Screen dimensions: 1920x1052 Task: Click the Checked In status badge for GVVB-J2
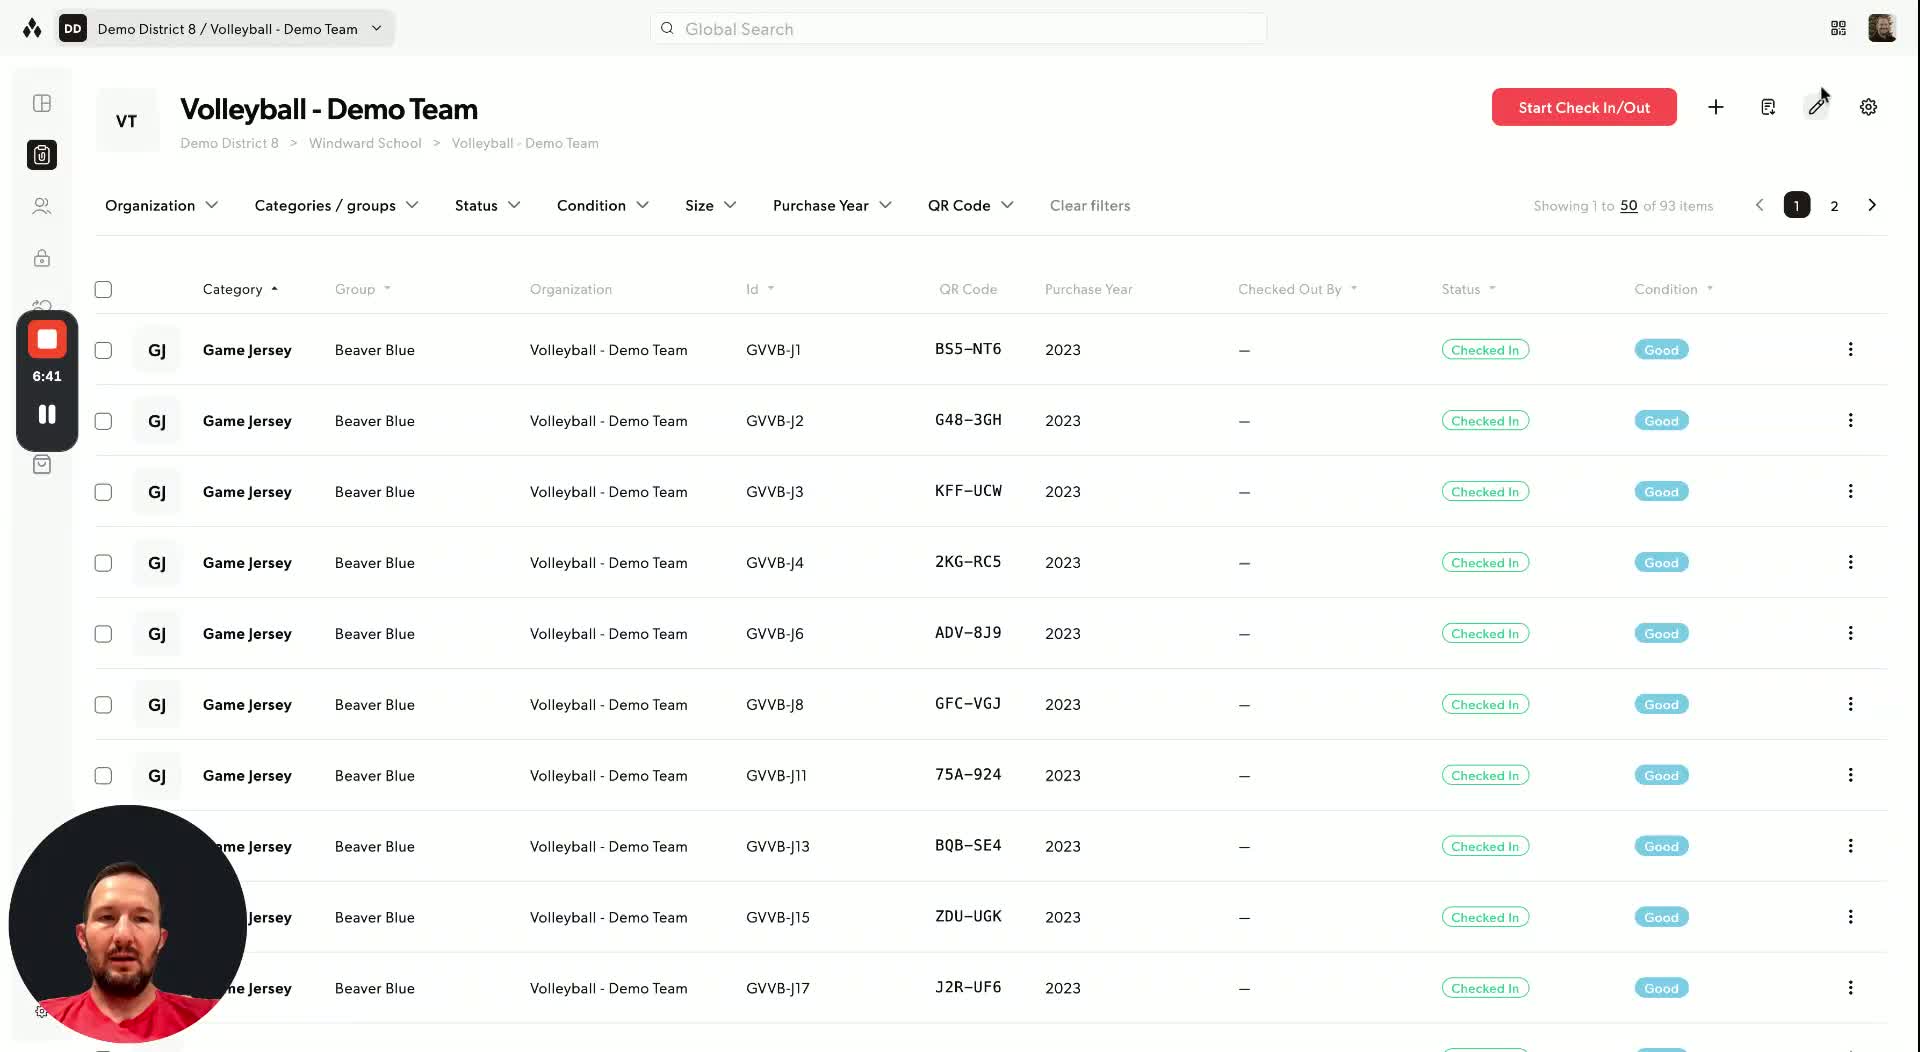pos(1485,421)
